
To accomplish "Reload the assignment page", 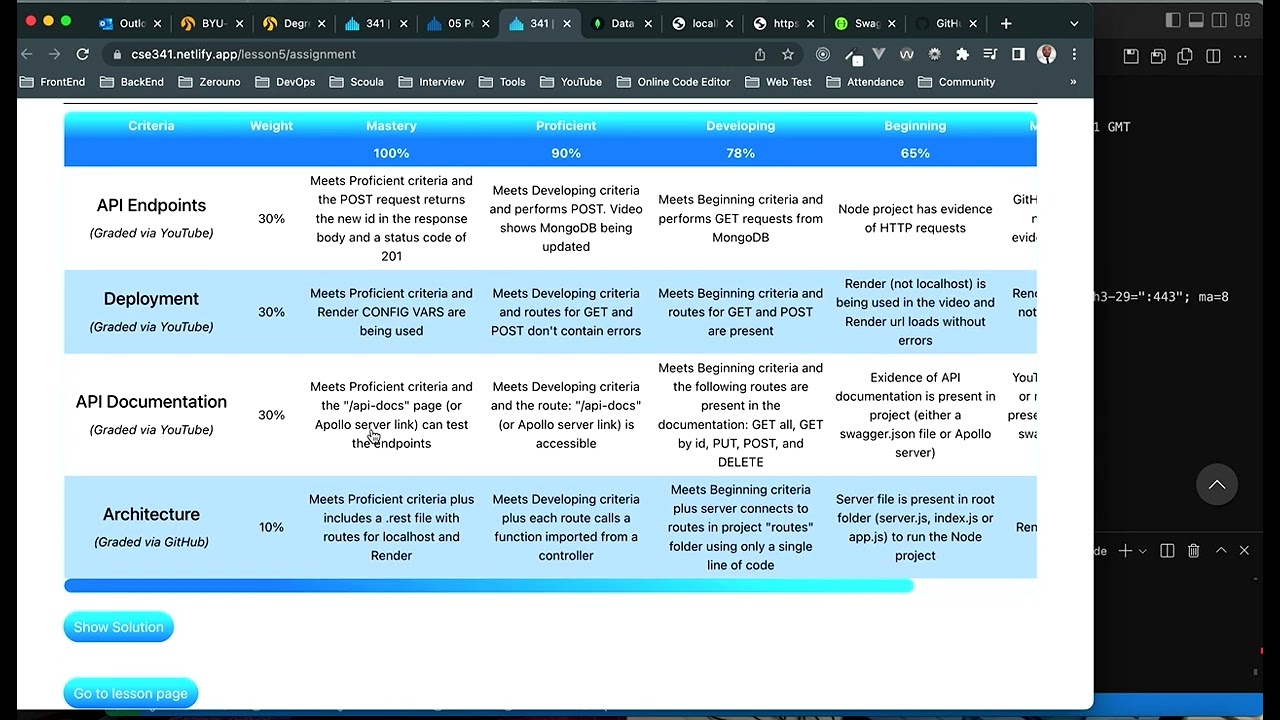I will [83, 54].
